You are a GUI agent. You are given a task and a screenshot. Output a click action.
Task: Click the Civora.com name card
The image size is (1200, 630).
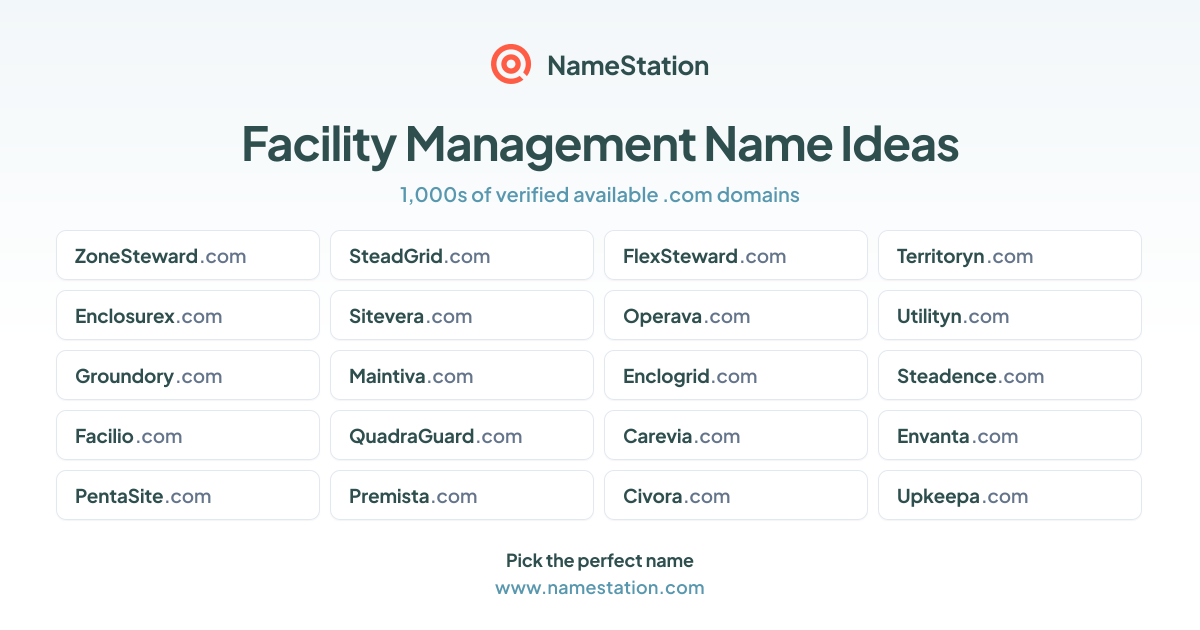[736, 496]
